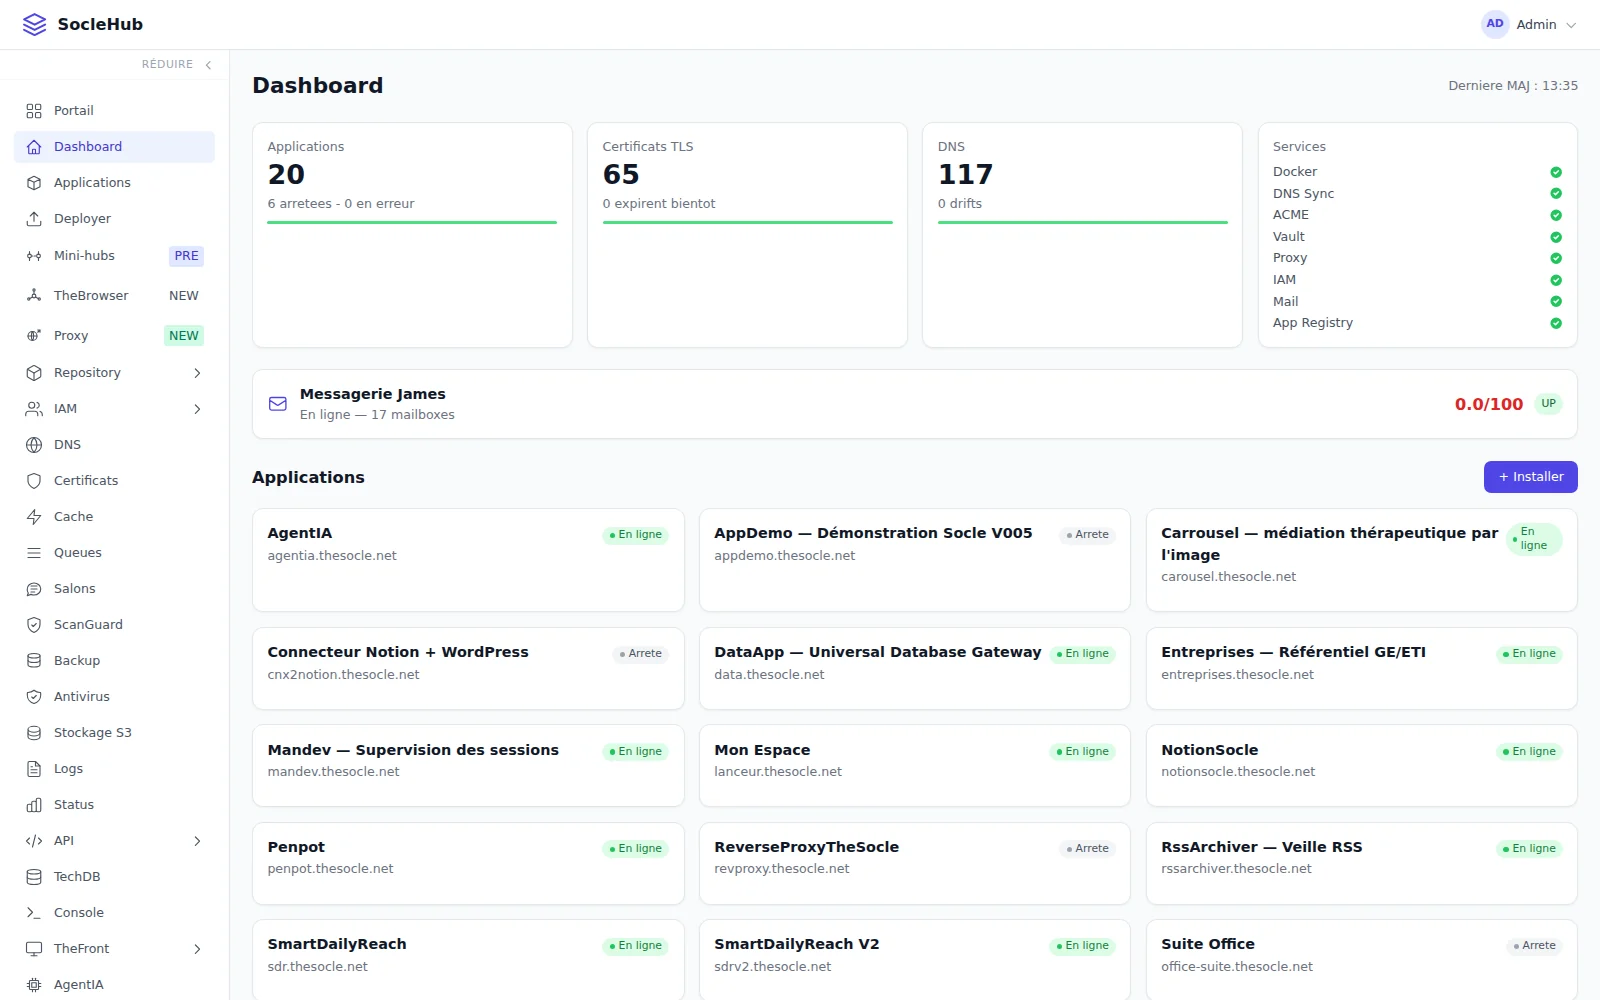1600x1000 pixels.
Task: Open TechDB menu item
Action: click(114, 877)
